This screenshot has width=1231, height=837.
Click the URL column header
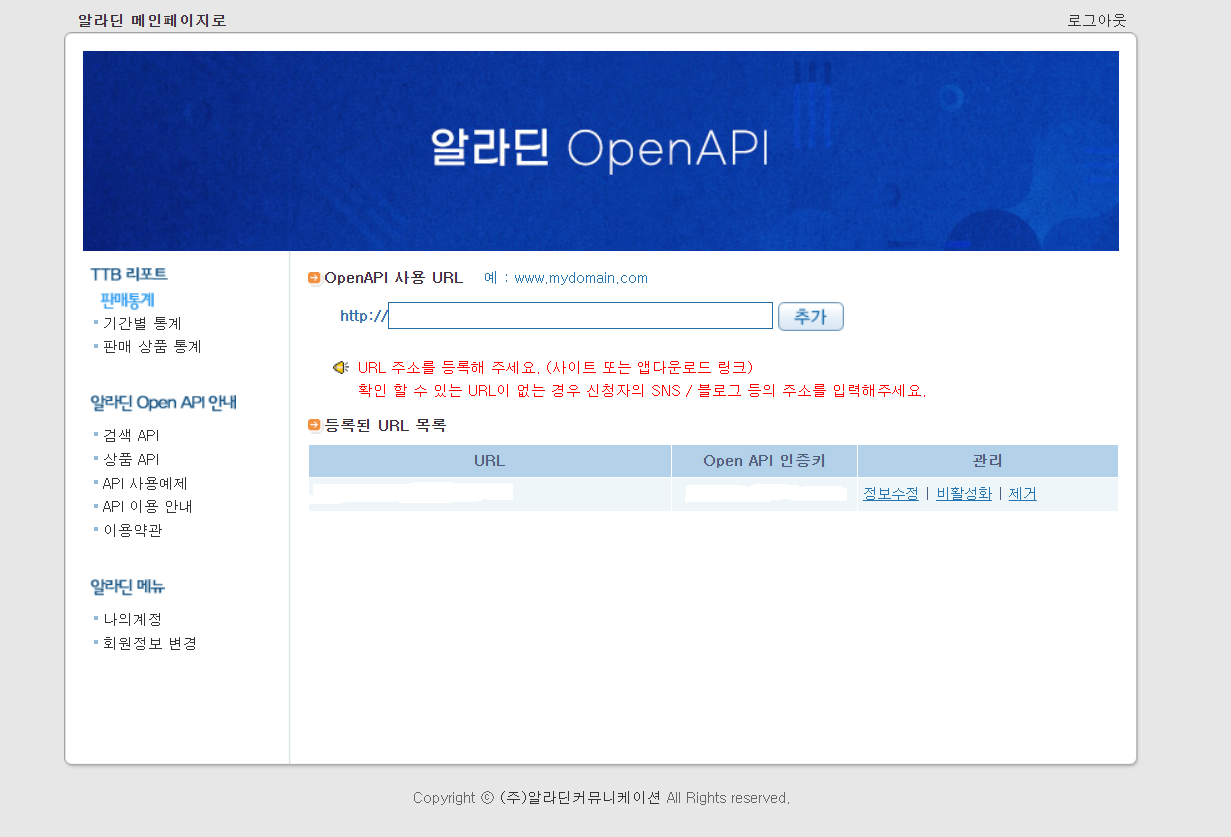pos(490,461)
